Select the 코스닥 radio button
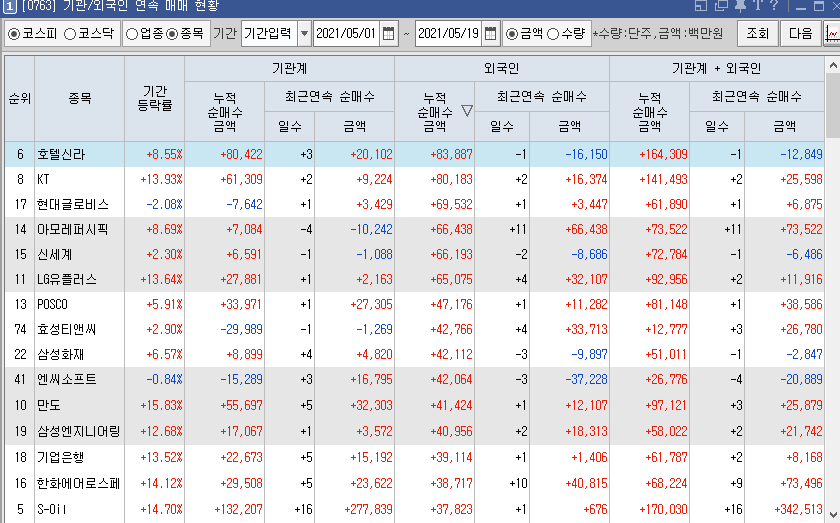 click(x=70, y=34)
